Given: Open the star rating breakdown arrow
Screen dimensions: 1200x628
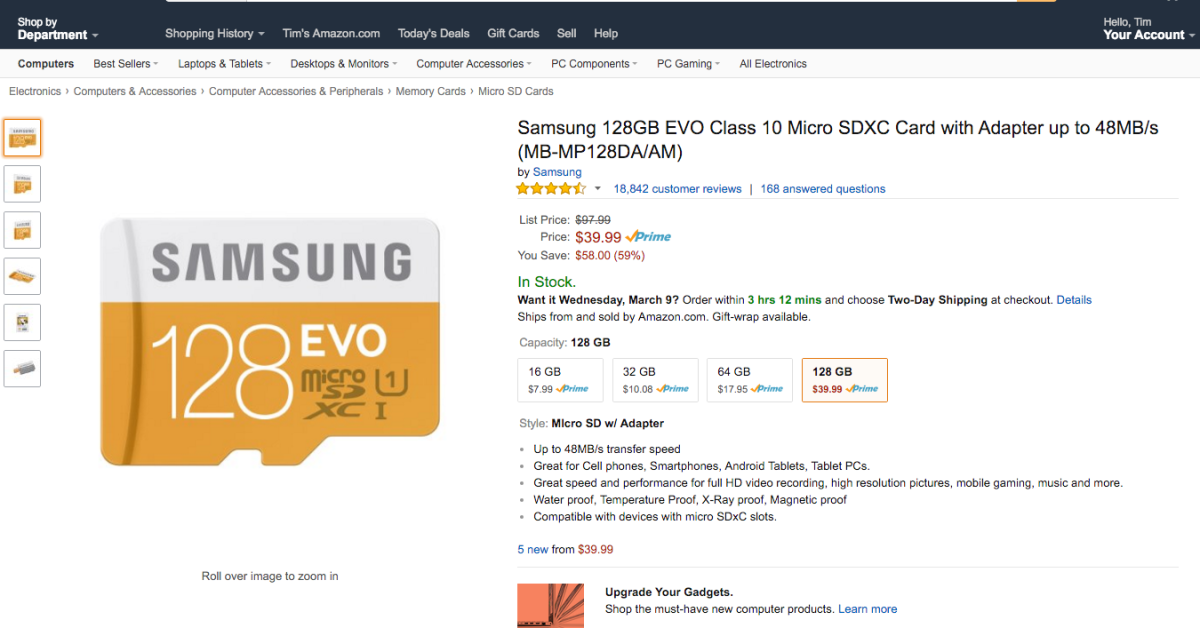Looking at the screenshot, I should coord(598,188).
